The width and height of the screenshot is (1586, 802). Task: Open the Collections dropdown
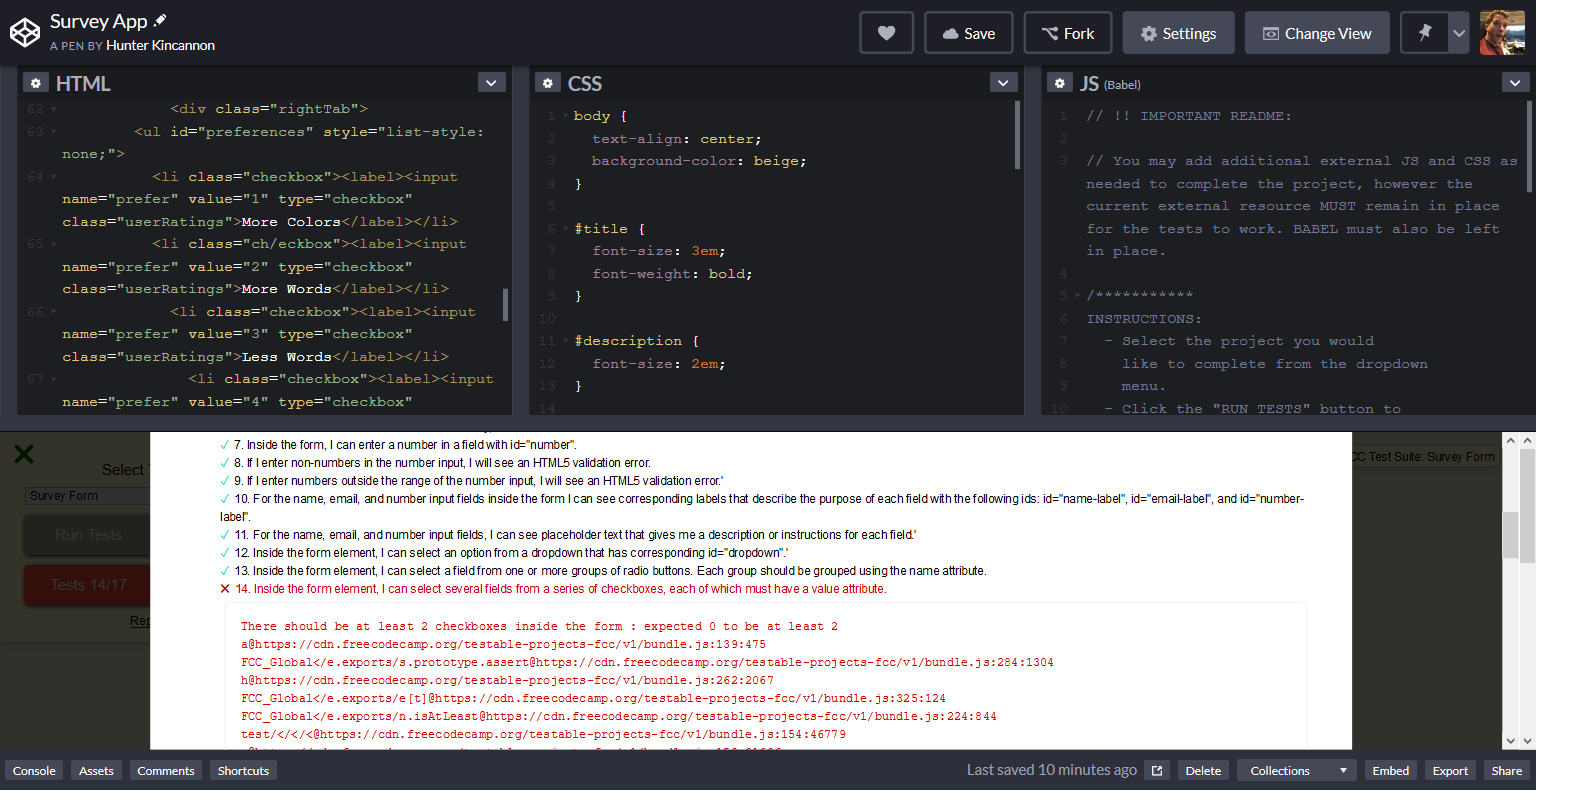tap(1297, 771)
